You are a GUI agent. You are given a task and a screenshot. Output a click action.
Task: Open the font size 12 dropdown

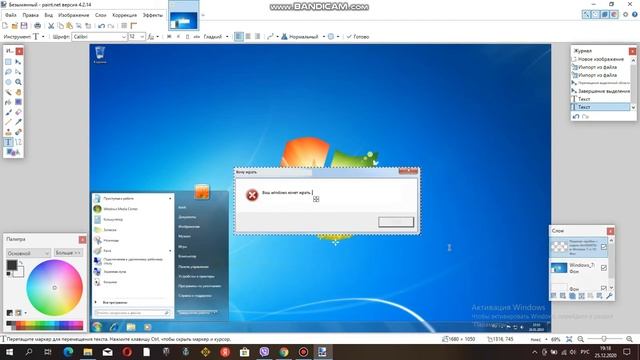142,37
